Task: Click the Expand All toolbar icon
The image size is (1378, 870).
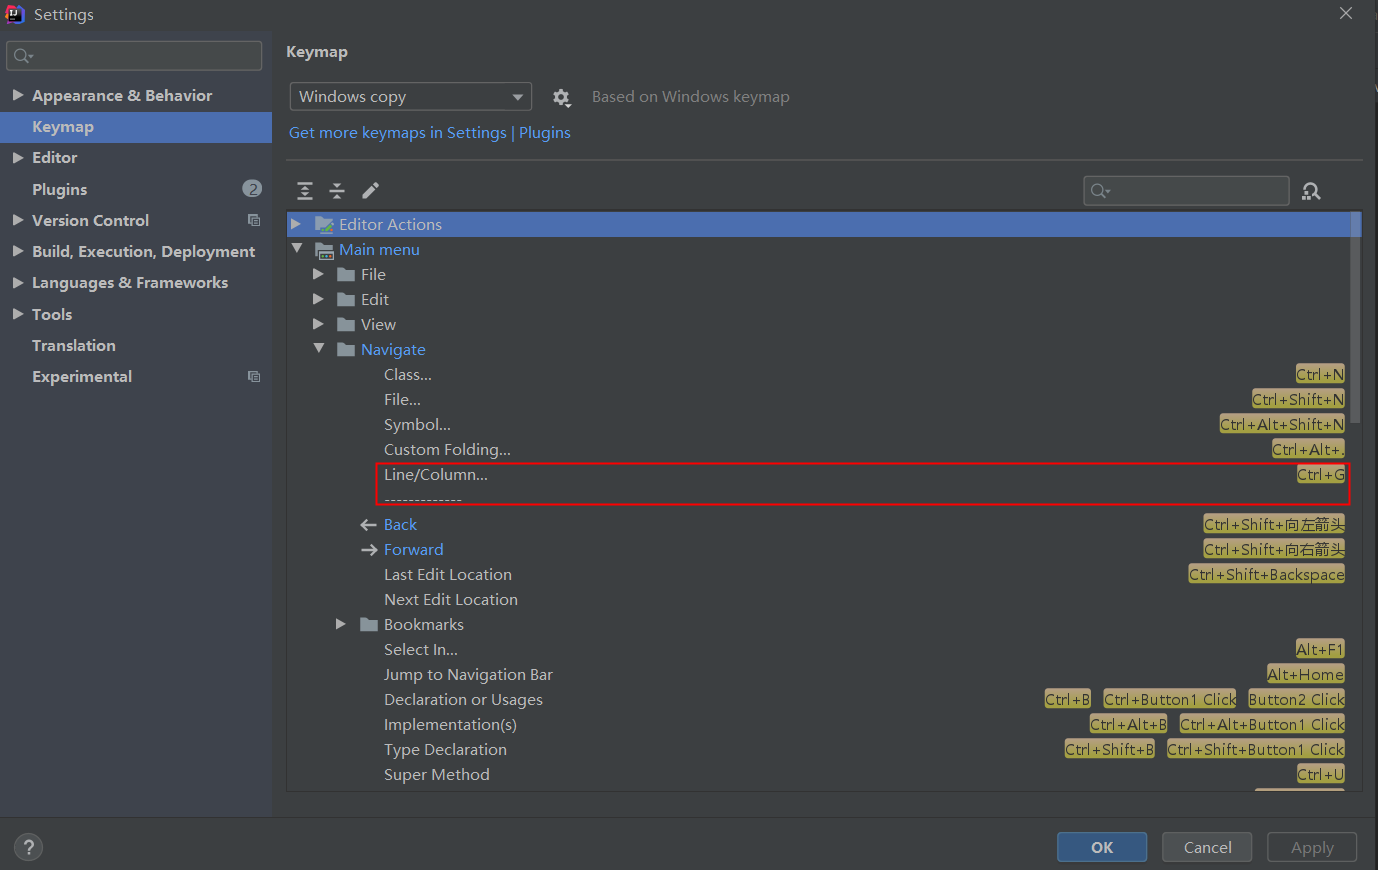Action: (x=305, y=191)
